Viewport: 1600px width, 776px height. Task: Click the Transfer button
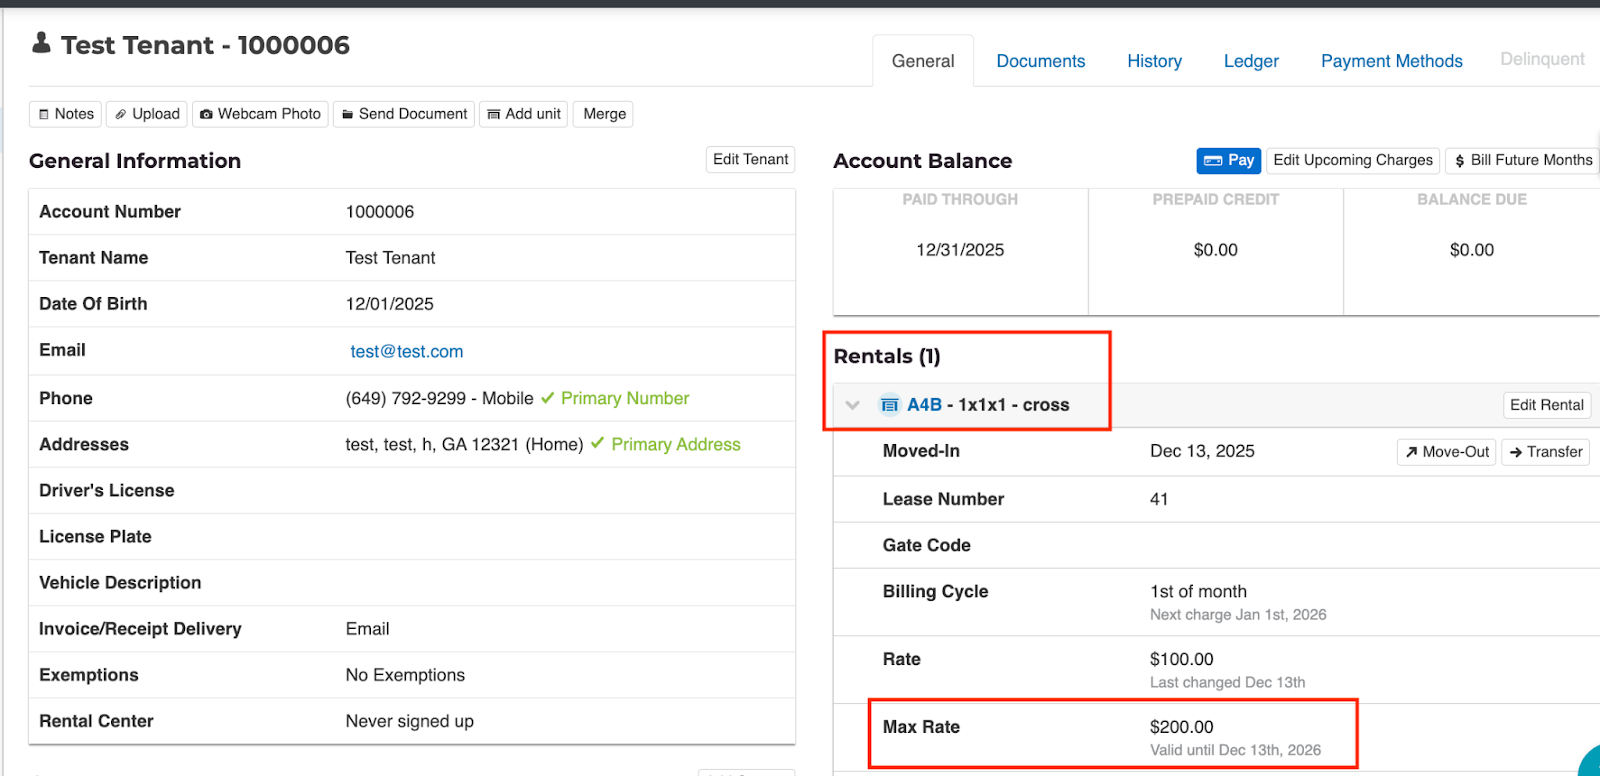[1545, 452]
